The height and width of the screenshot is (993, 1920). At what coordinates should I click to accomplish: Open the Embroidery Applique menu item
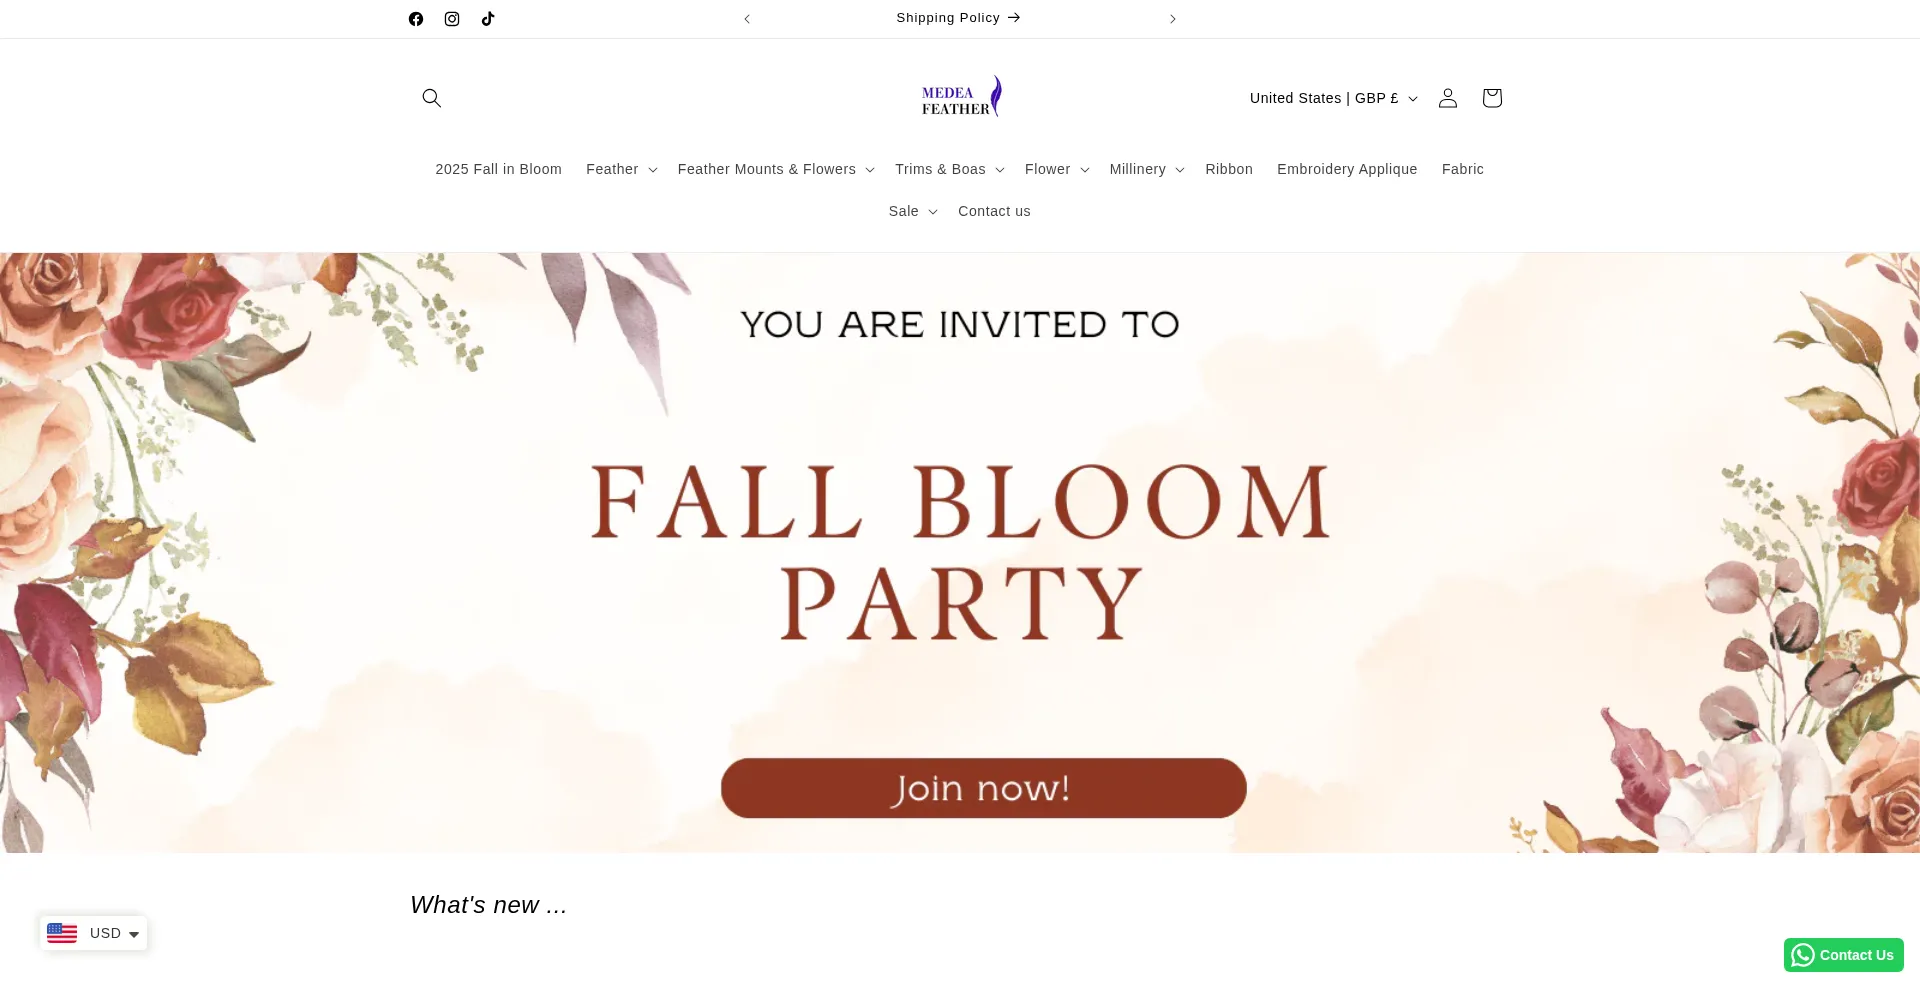[x=1347, y=170]
